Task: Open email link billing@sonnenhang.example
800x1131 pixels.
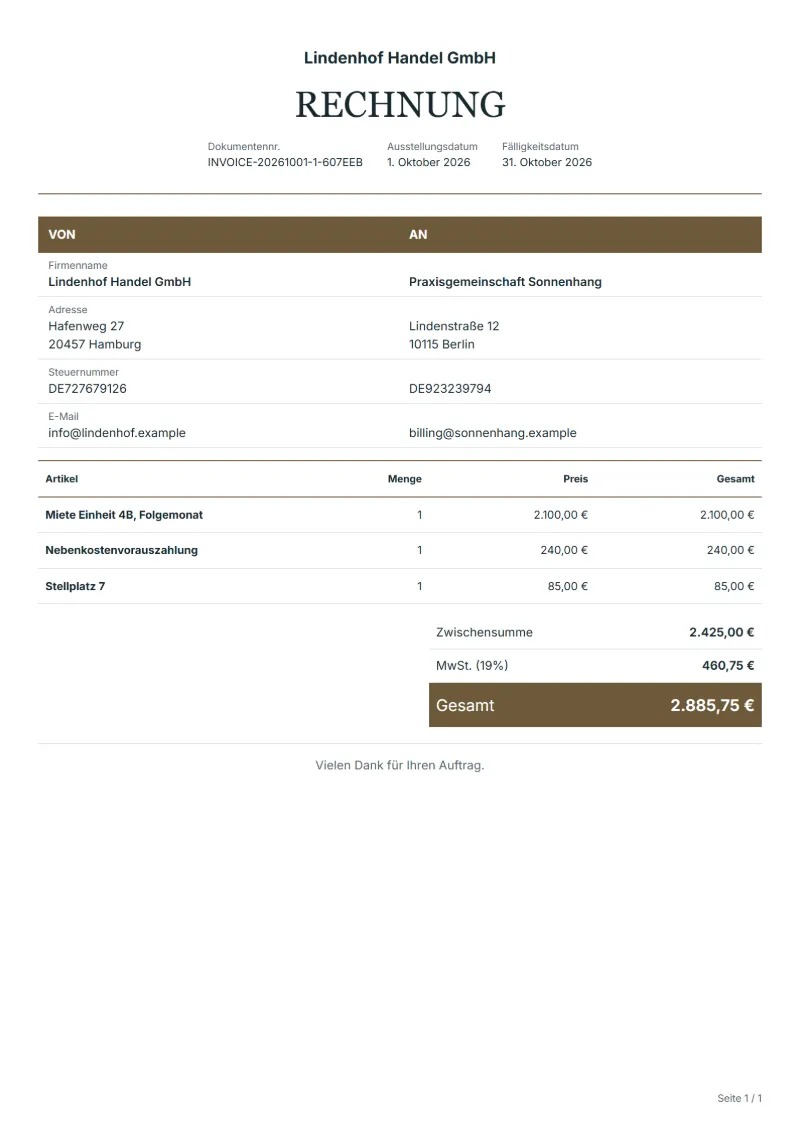Action: click(x=493, y=433)
